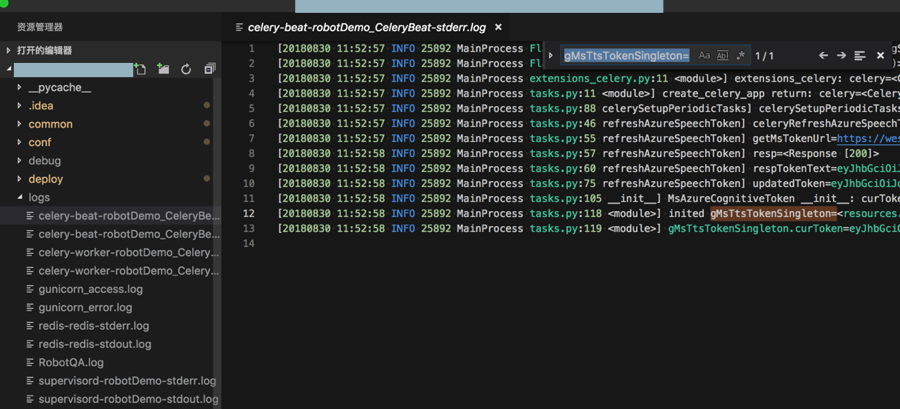Click the New Folder icon in explorer
The width and height of the screenshot is (900, 409).
pos(163,69)
